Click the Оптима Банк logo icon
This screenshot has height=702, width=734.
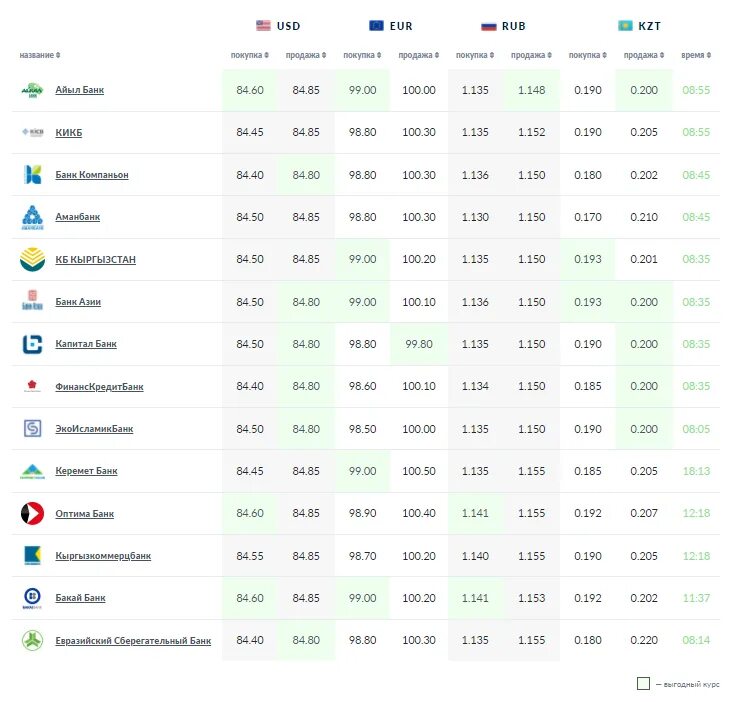pos(32,513)
